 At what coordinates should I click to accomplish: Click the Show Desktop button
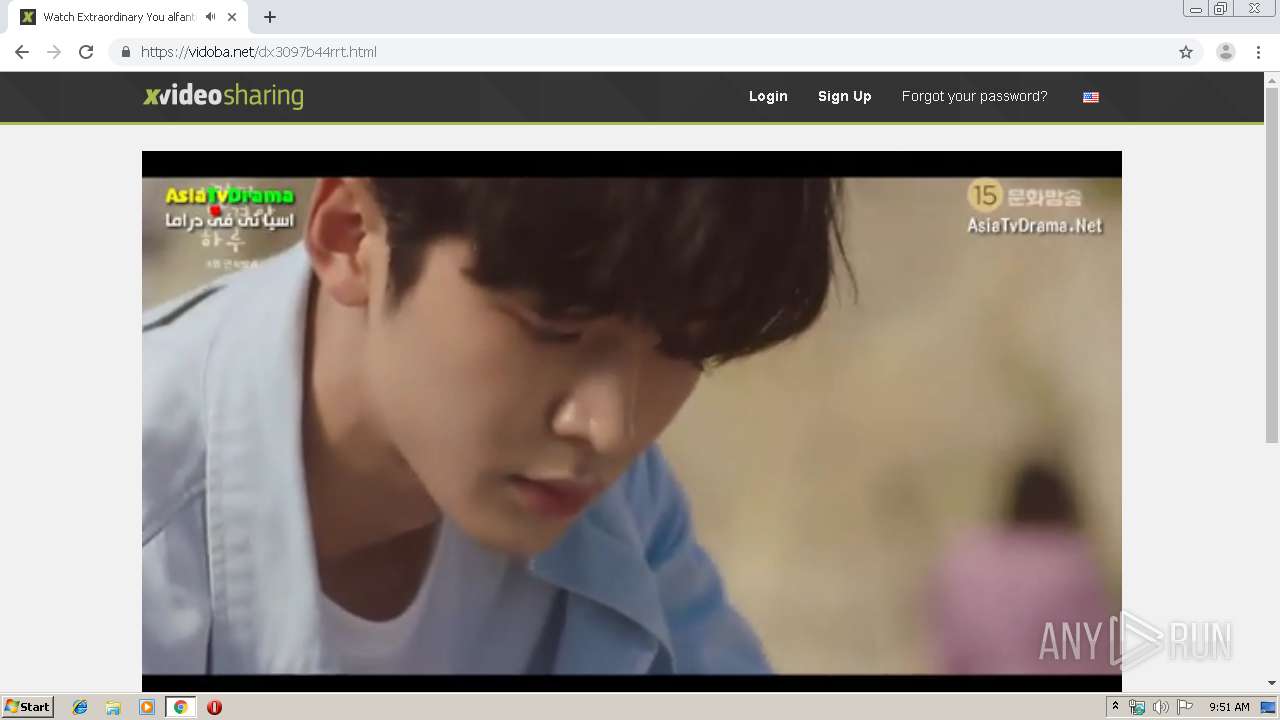tap(1269, 707)
